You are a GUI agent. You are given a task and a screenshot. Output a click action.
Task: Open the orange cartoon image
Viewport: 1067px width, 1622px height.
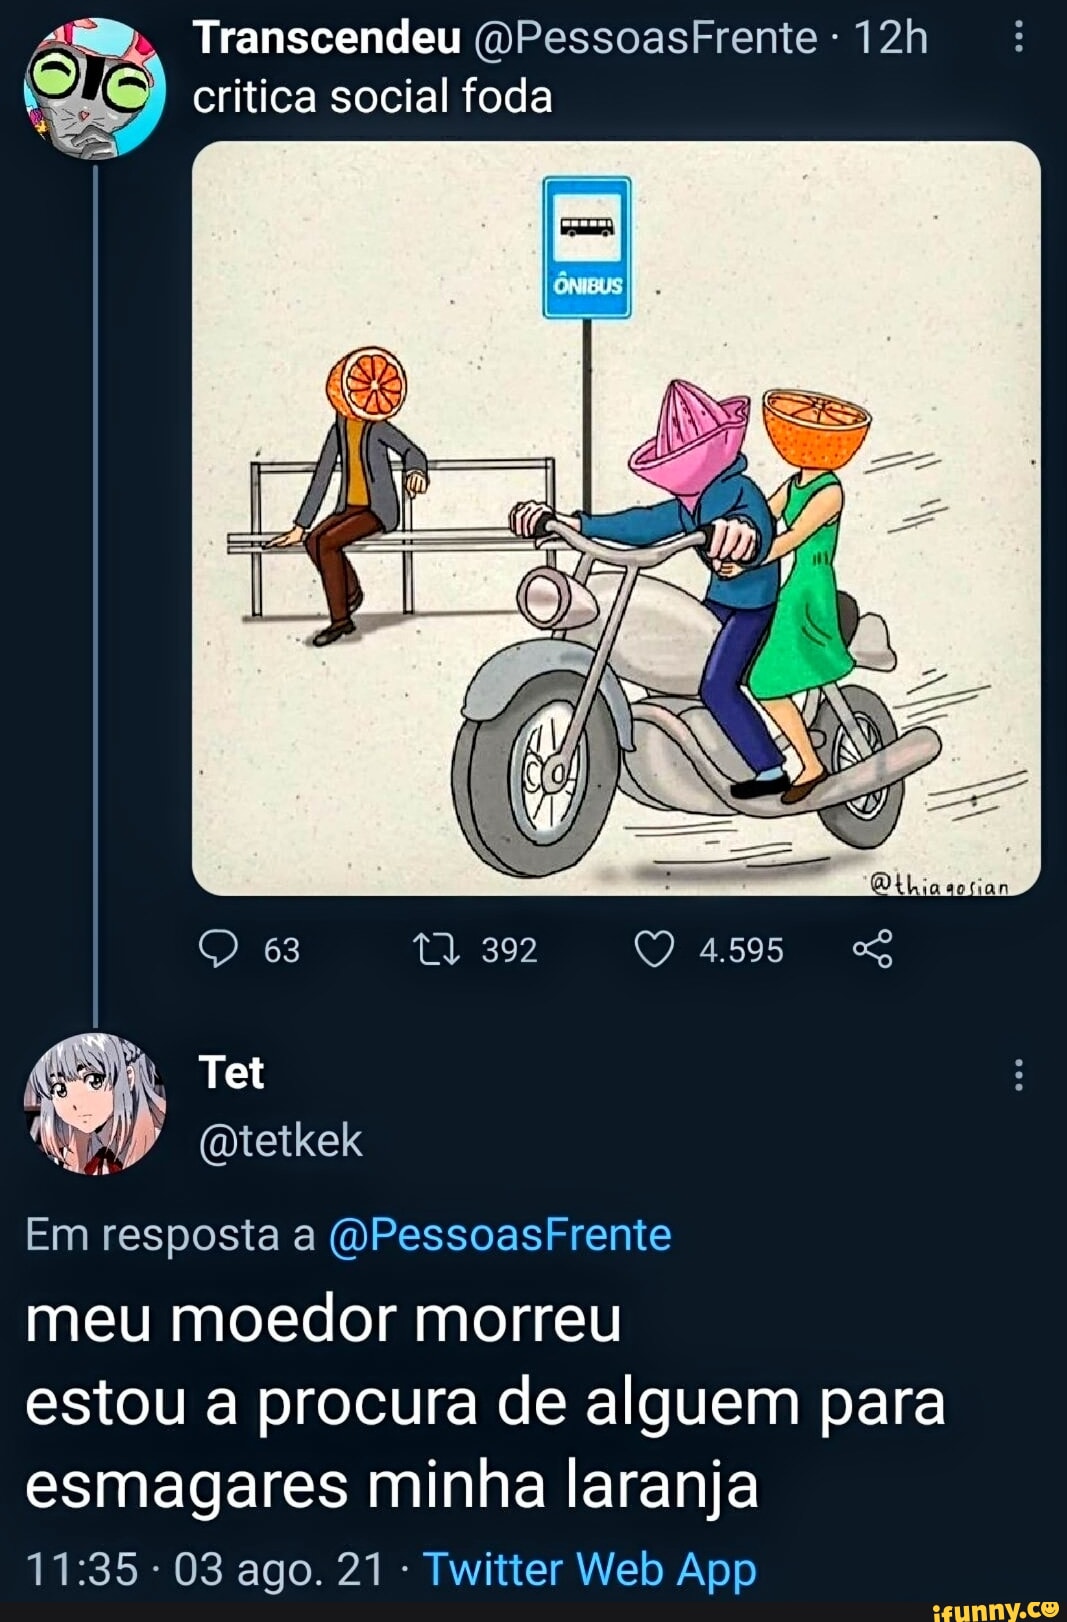click(616, 518)
